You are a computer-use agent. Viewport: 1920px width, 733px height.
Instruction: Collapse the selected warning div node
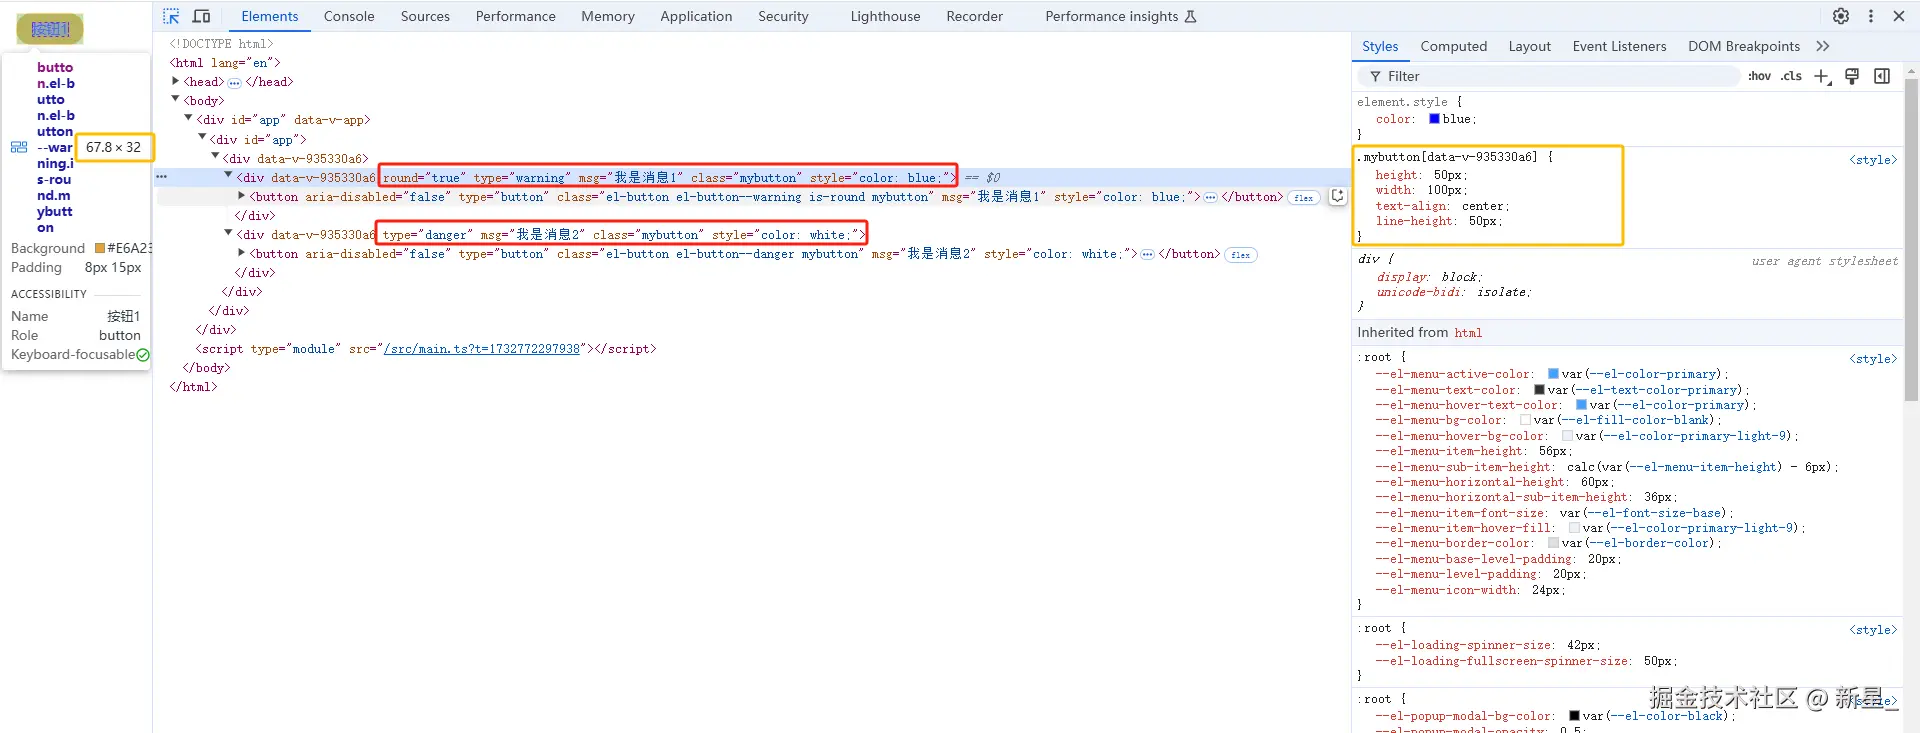pos(228,175)
